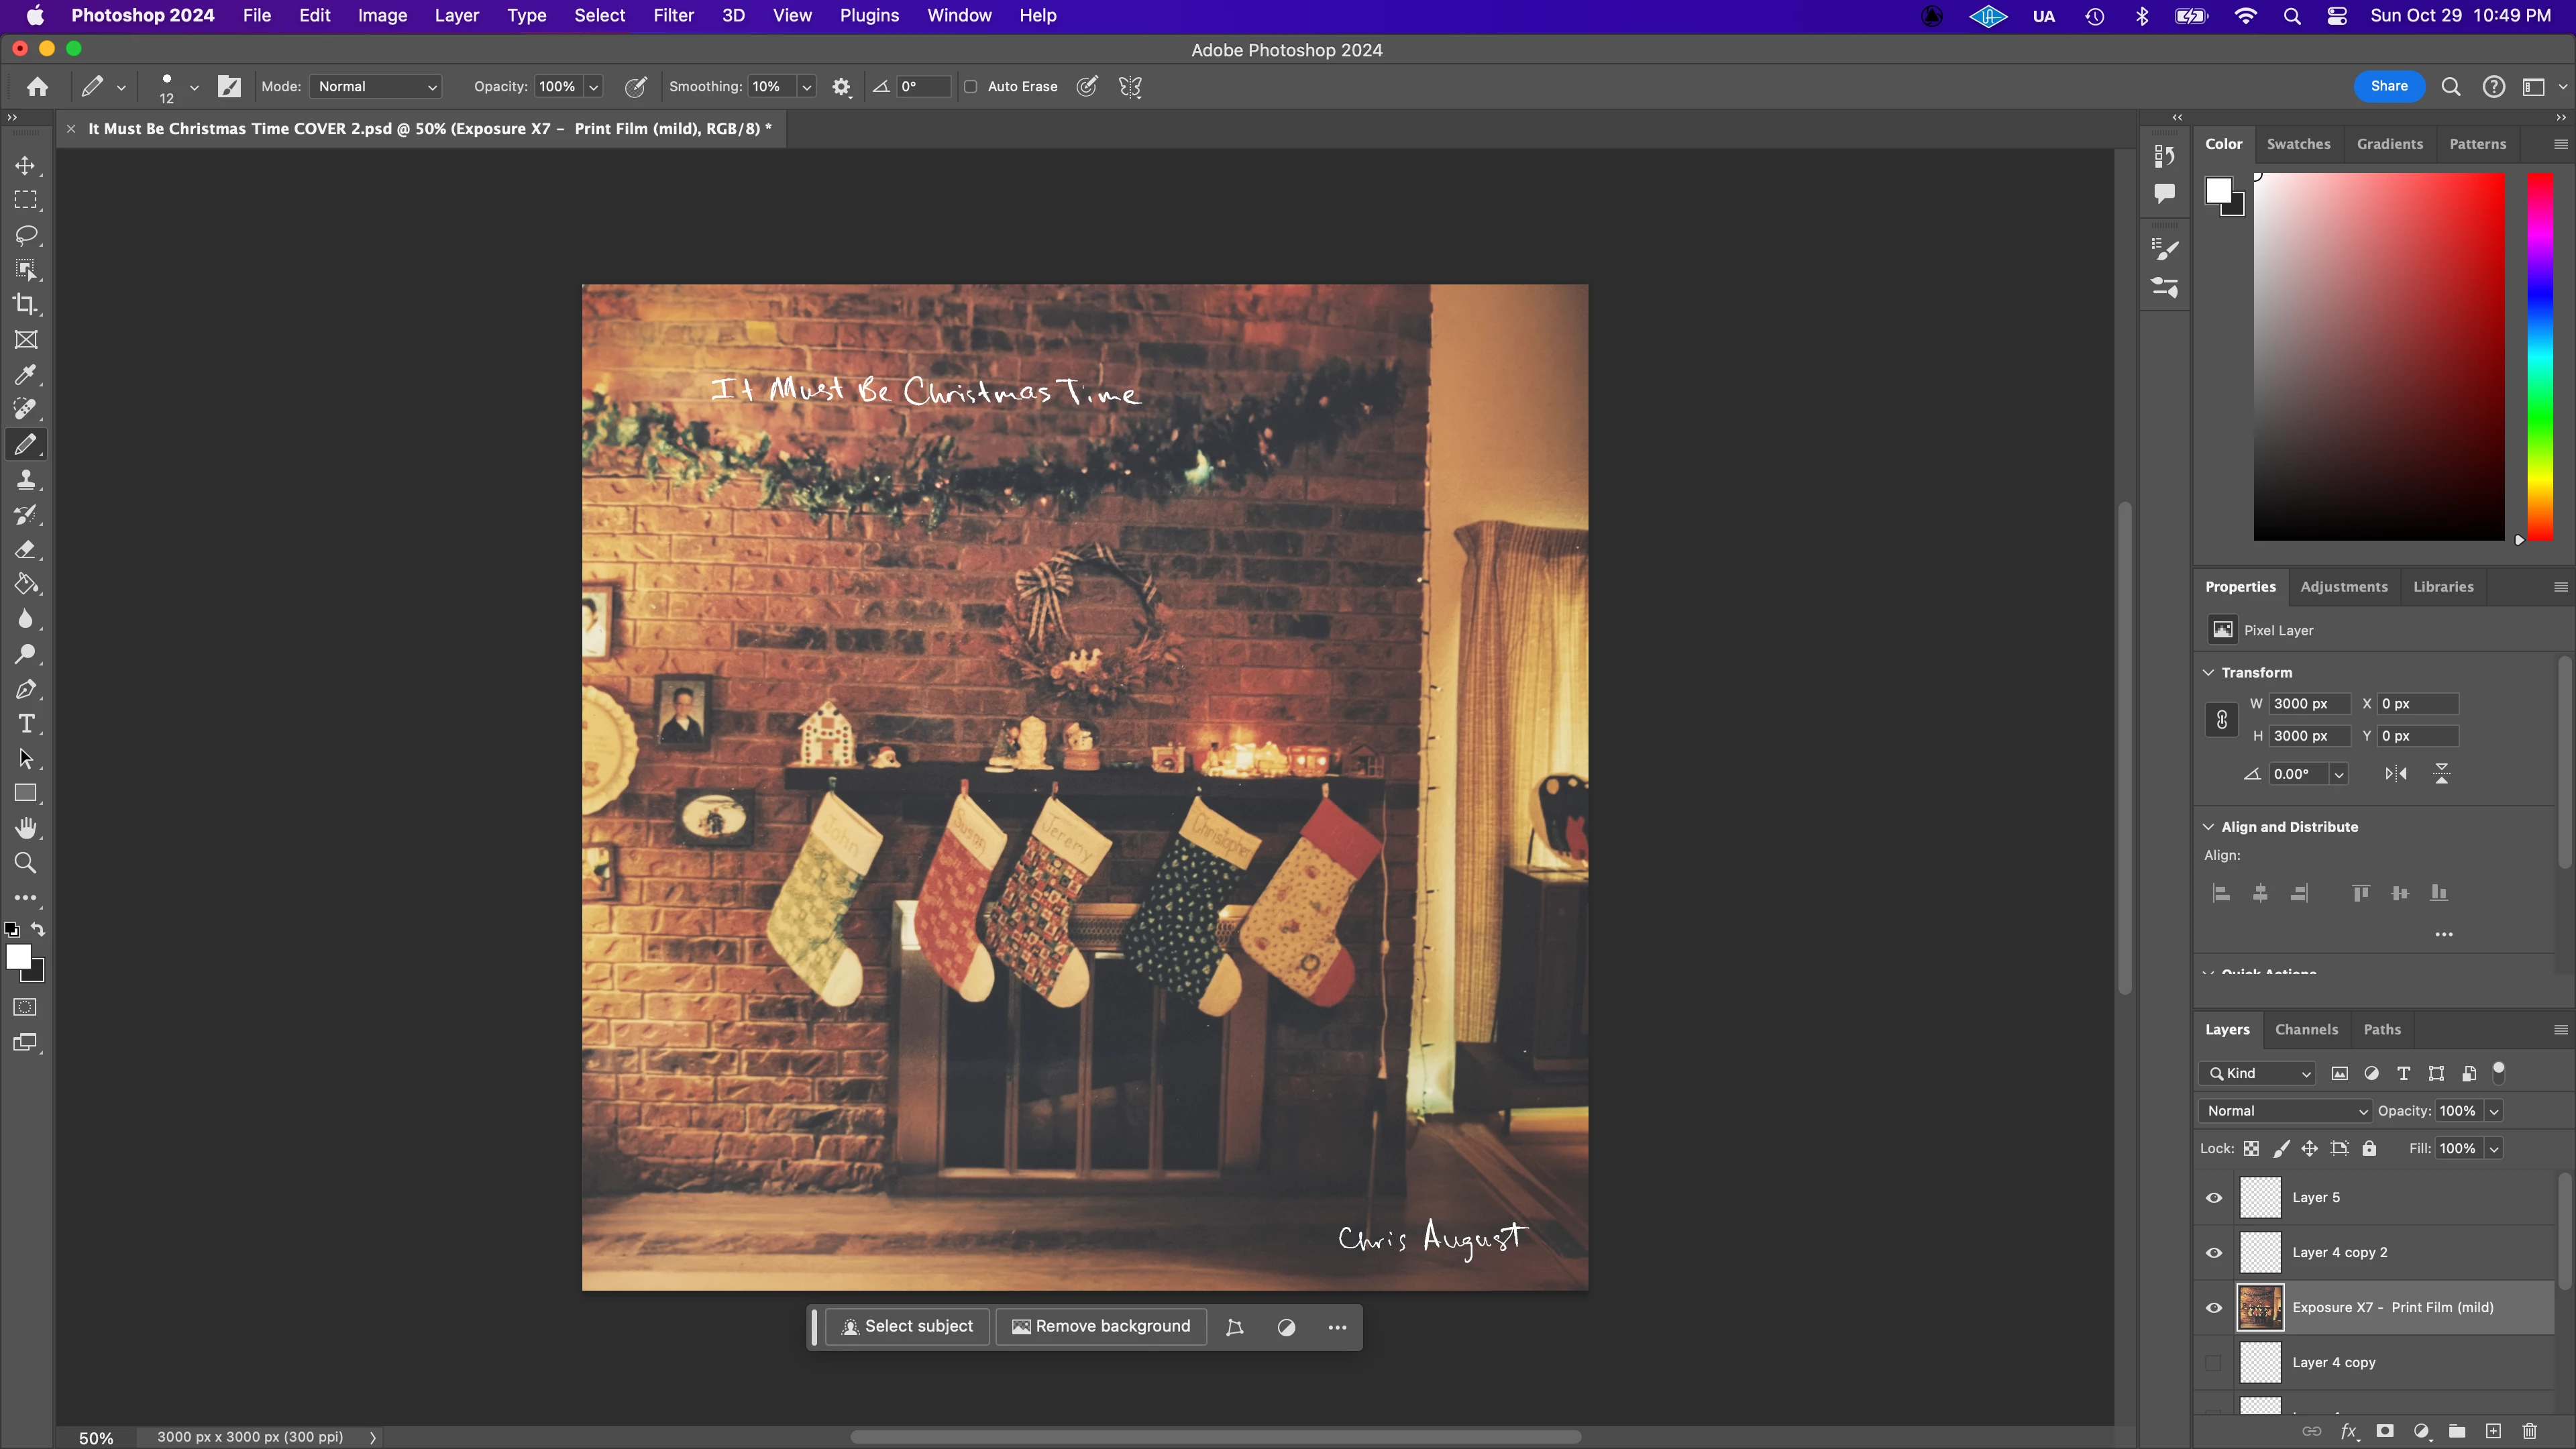Select the Eyedropper tool

pos(26,375)
